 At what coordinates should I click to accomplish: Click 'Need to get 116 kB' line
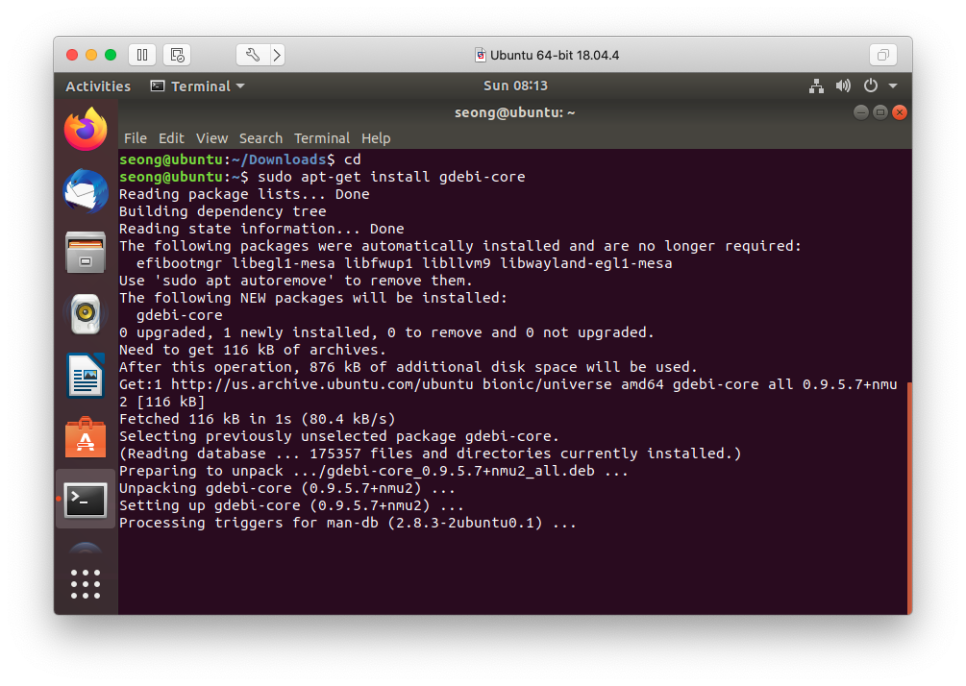tap(253, 350)
